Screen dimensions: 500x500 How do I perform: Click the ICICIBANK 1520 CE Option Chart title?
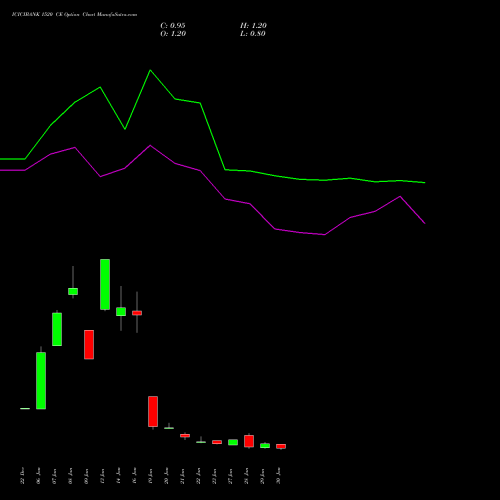pos(74,15)
